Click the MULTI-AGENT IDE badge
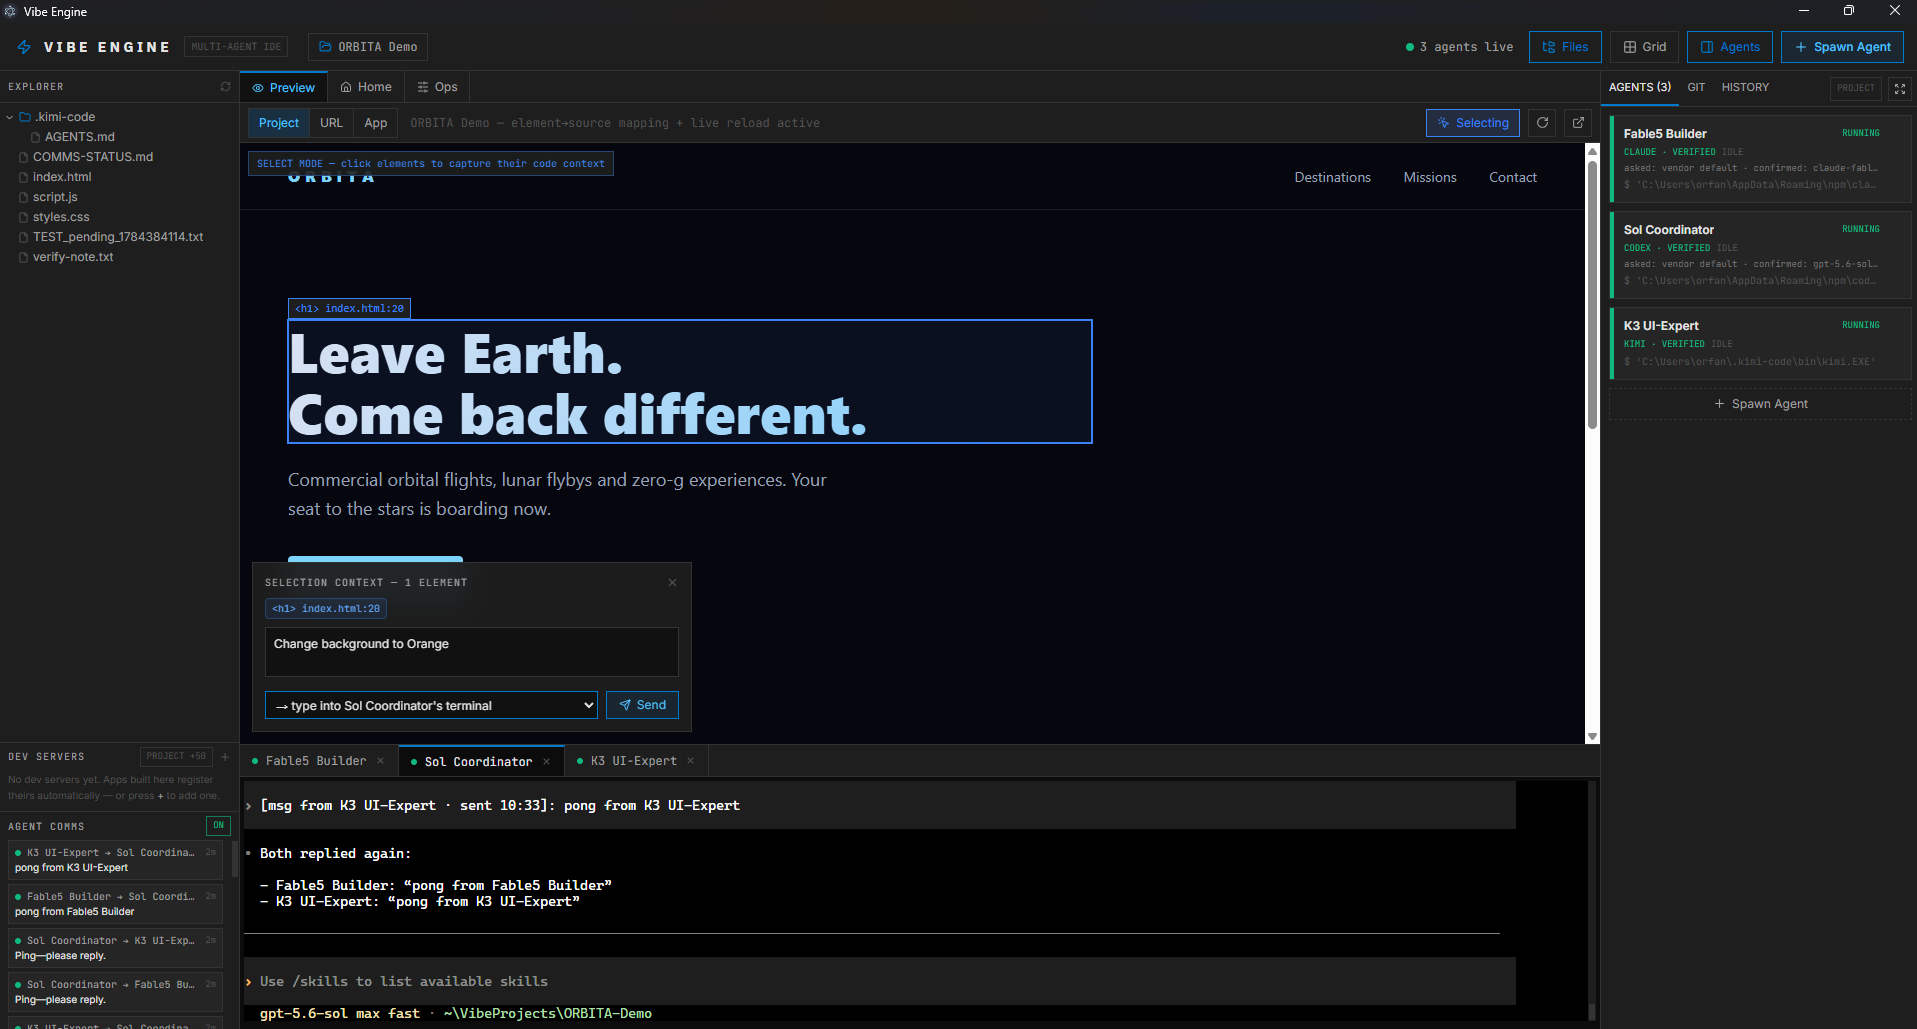The width and height of the screenshot is (1917, 1029). click(x=236, y=47)
